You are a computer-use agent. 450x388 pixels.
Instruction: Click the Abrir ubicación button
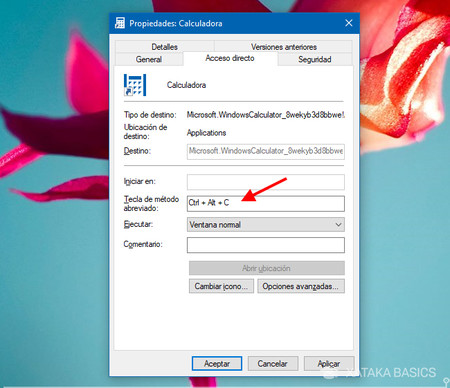(267, 268)
